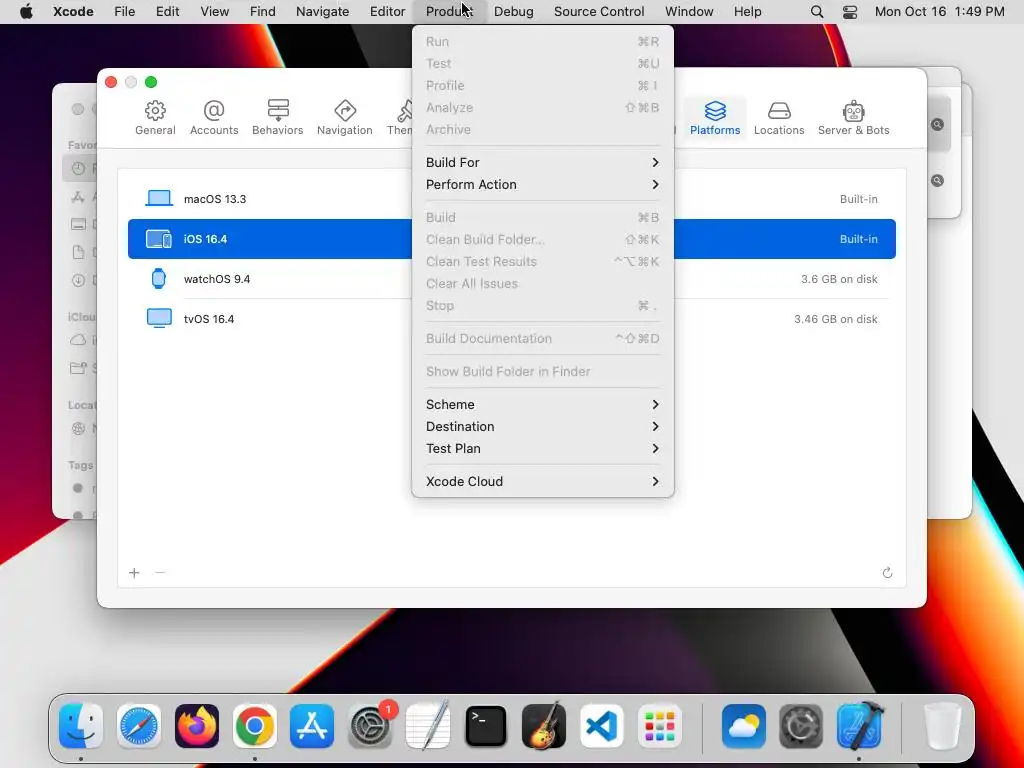Screen dimensions: 1024x768
Task: Open the Source Control menu
Action: pyautogui.click(x=599, y=12)
